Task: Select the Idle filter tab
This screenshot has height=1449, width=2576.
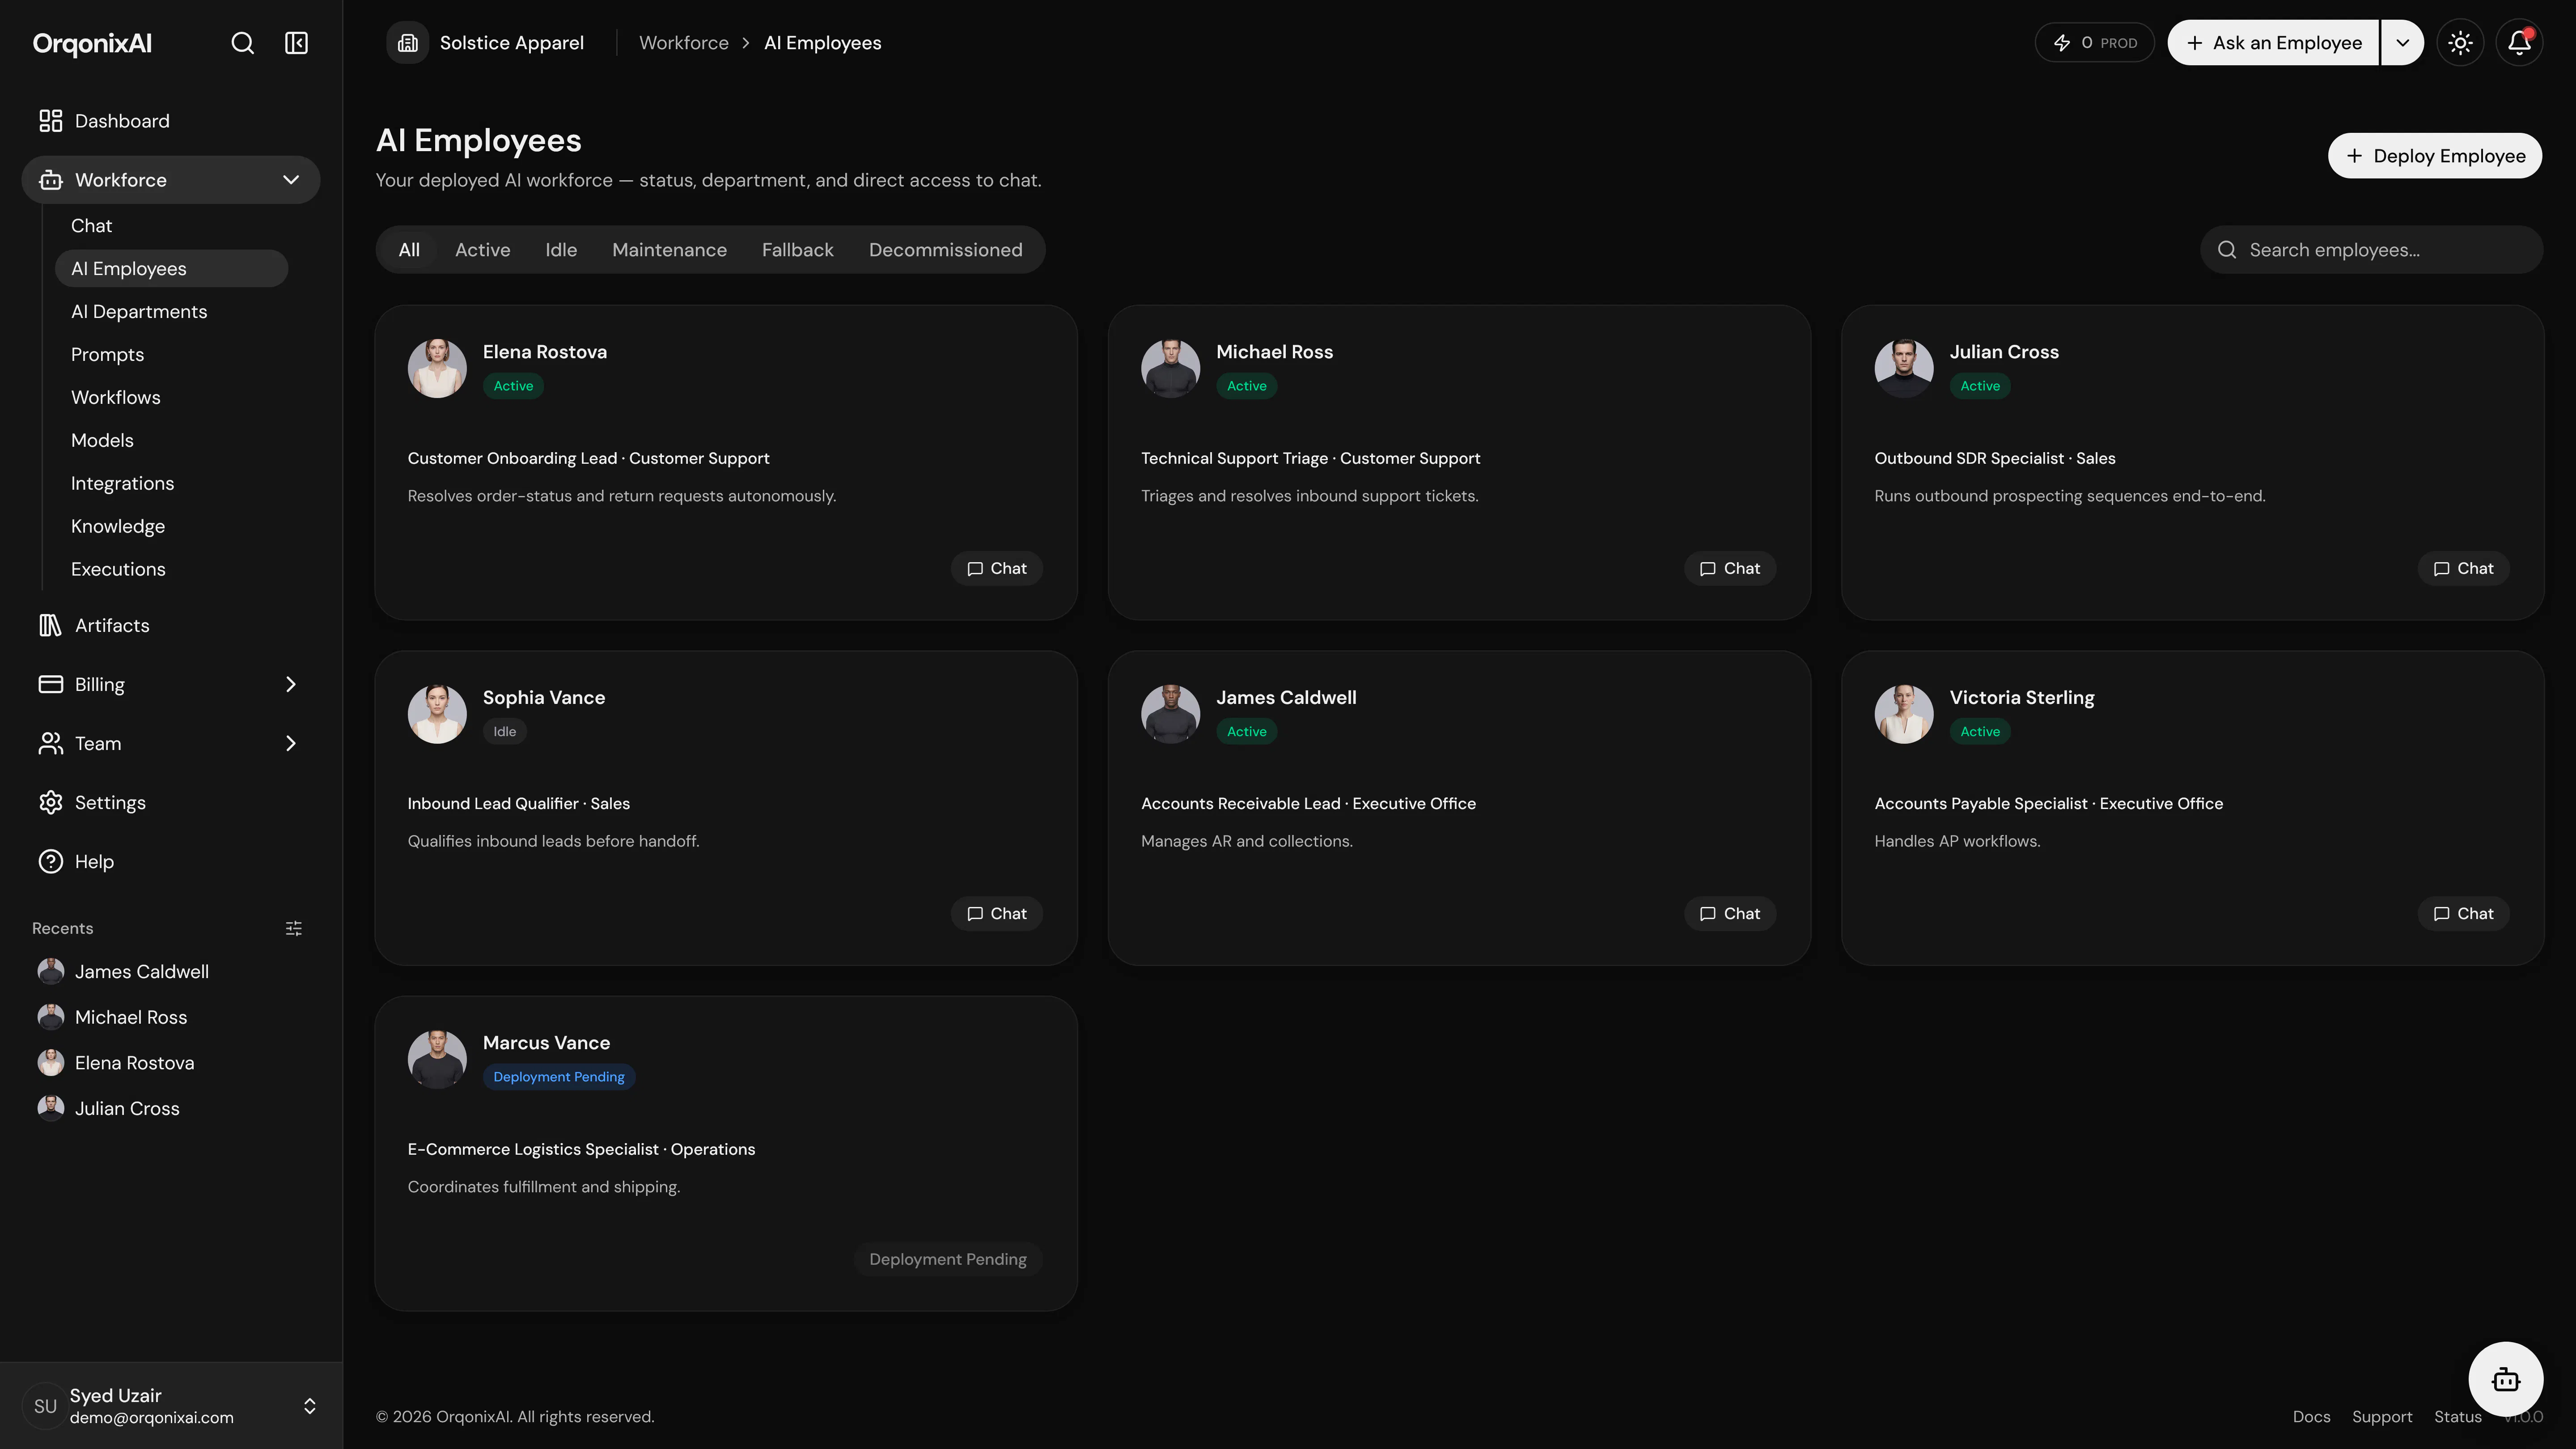Action: (x=561, y=250)
